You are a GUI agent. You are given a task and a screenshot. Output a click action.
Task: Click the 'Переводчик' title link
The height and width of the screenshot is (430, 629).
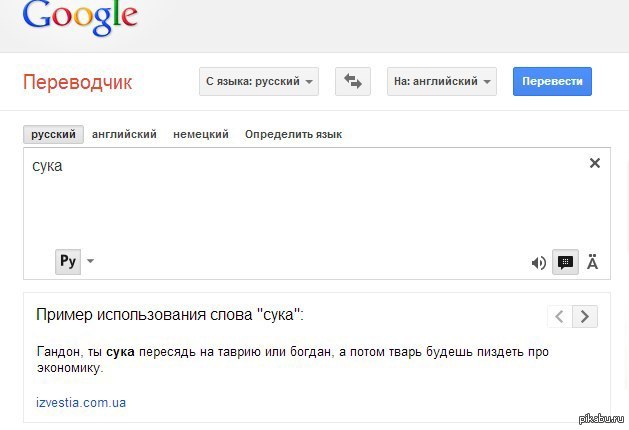[x=77, y=81]
